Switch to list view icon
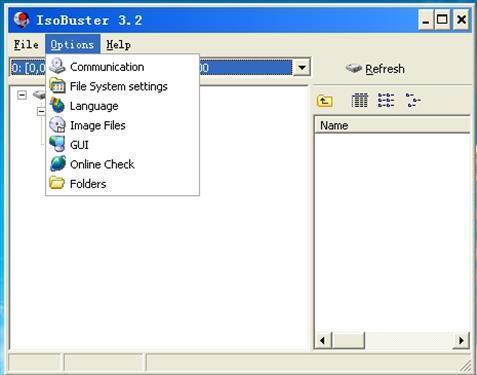This screenshot has width=477, height=375. [x=386, y=100]
